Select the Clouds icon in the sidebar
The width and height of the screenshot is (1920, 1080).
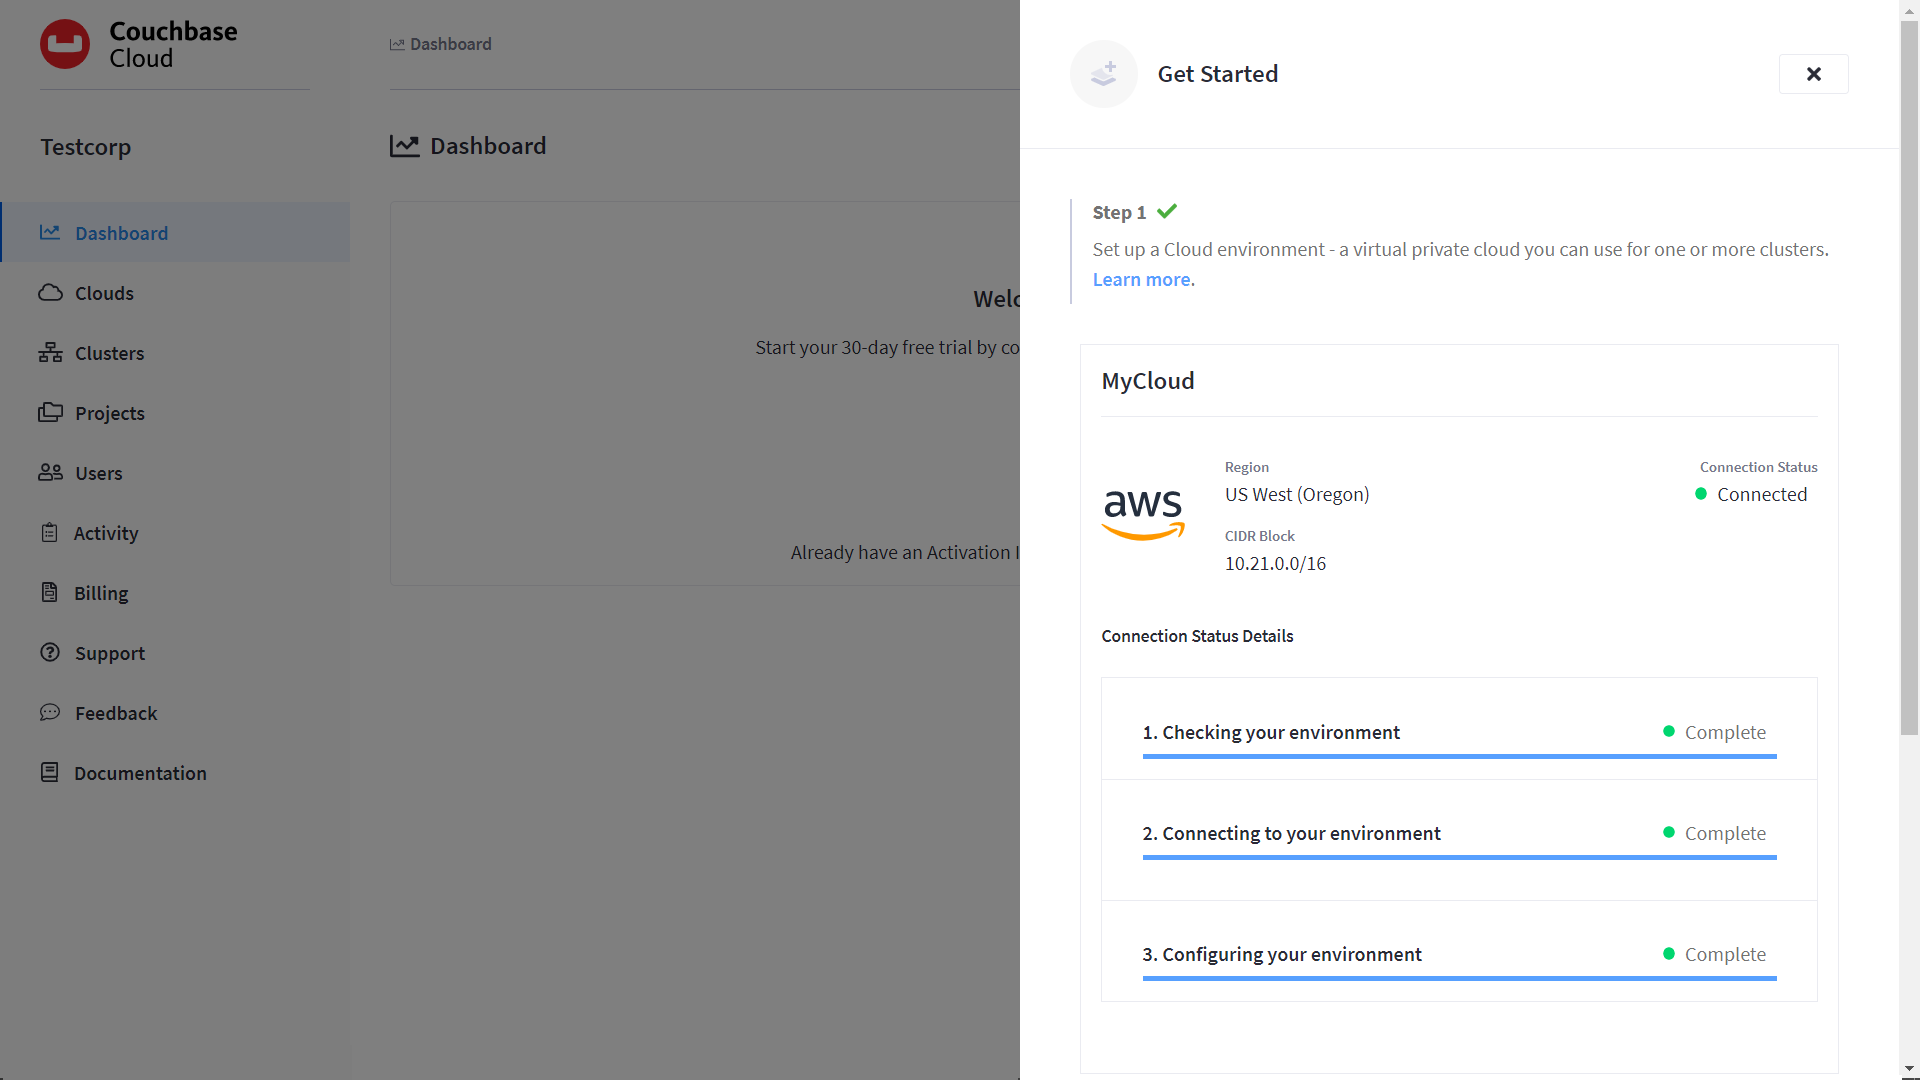pos(50,293)
